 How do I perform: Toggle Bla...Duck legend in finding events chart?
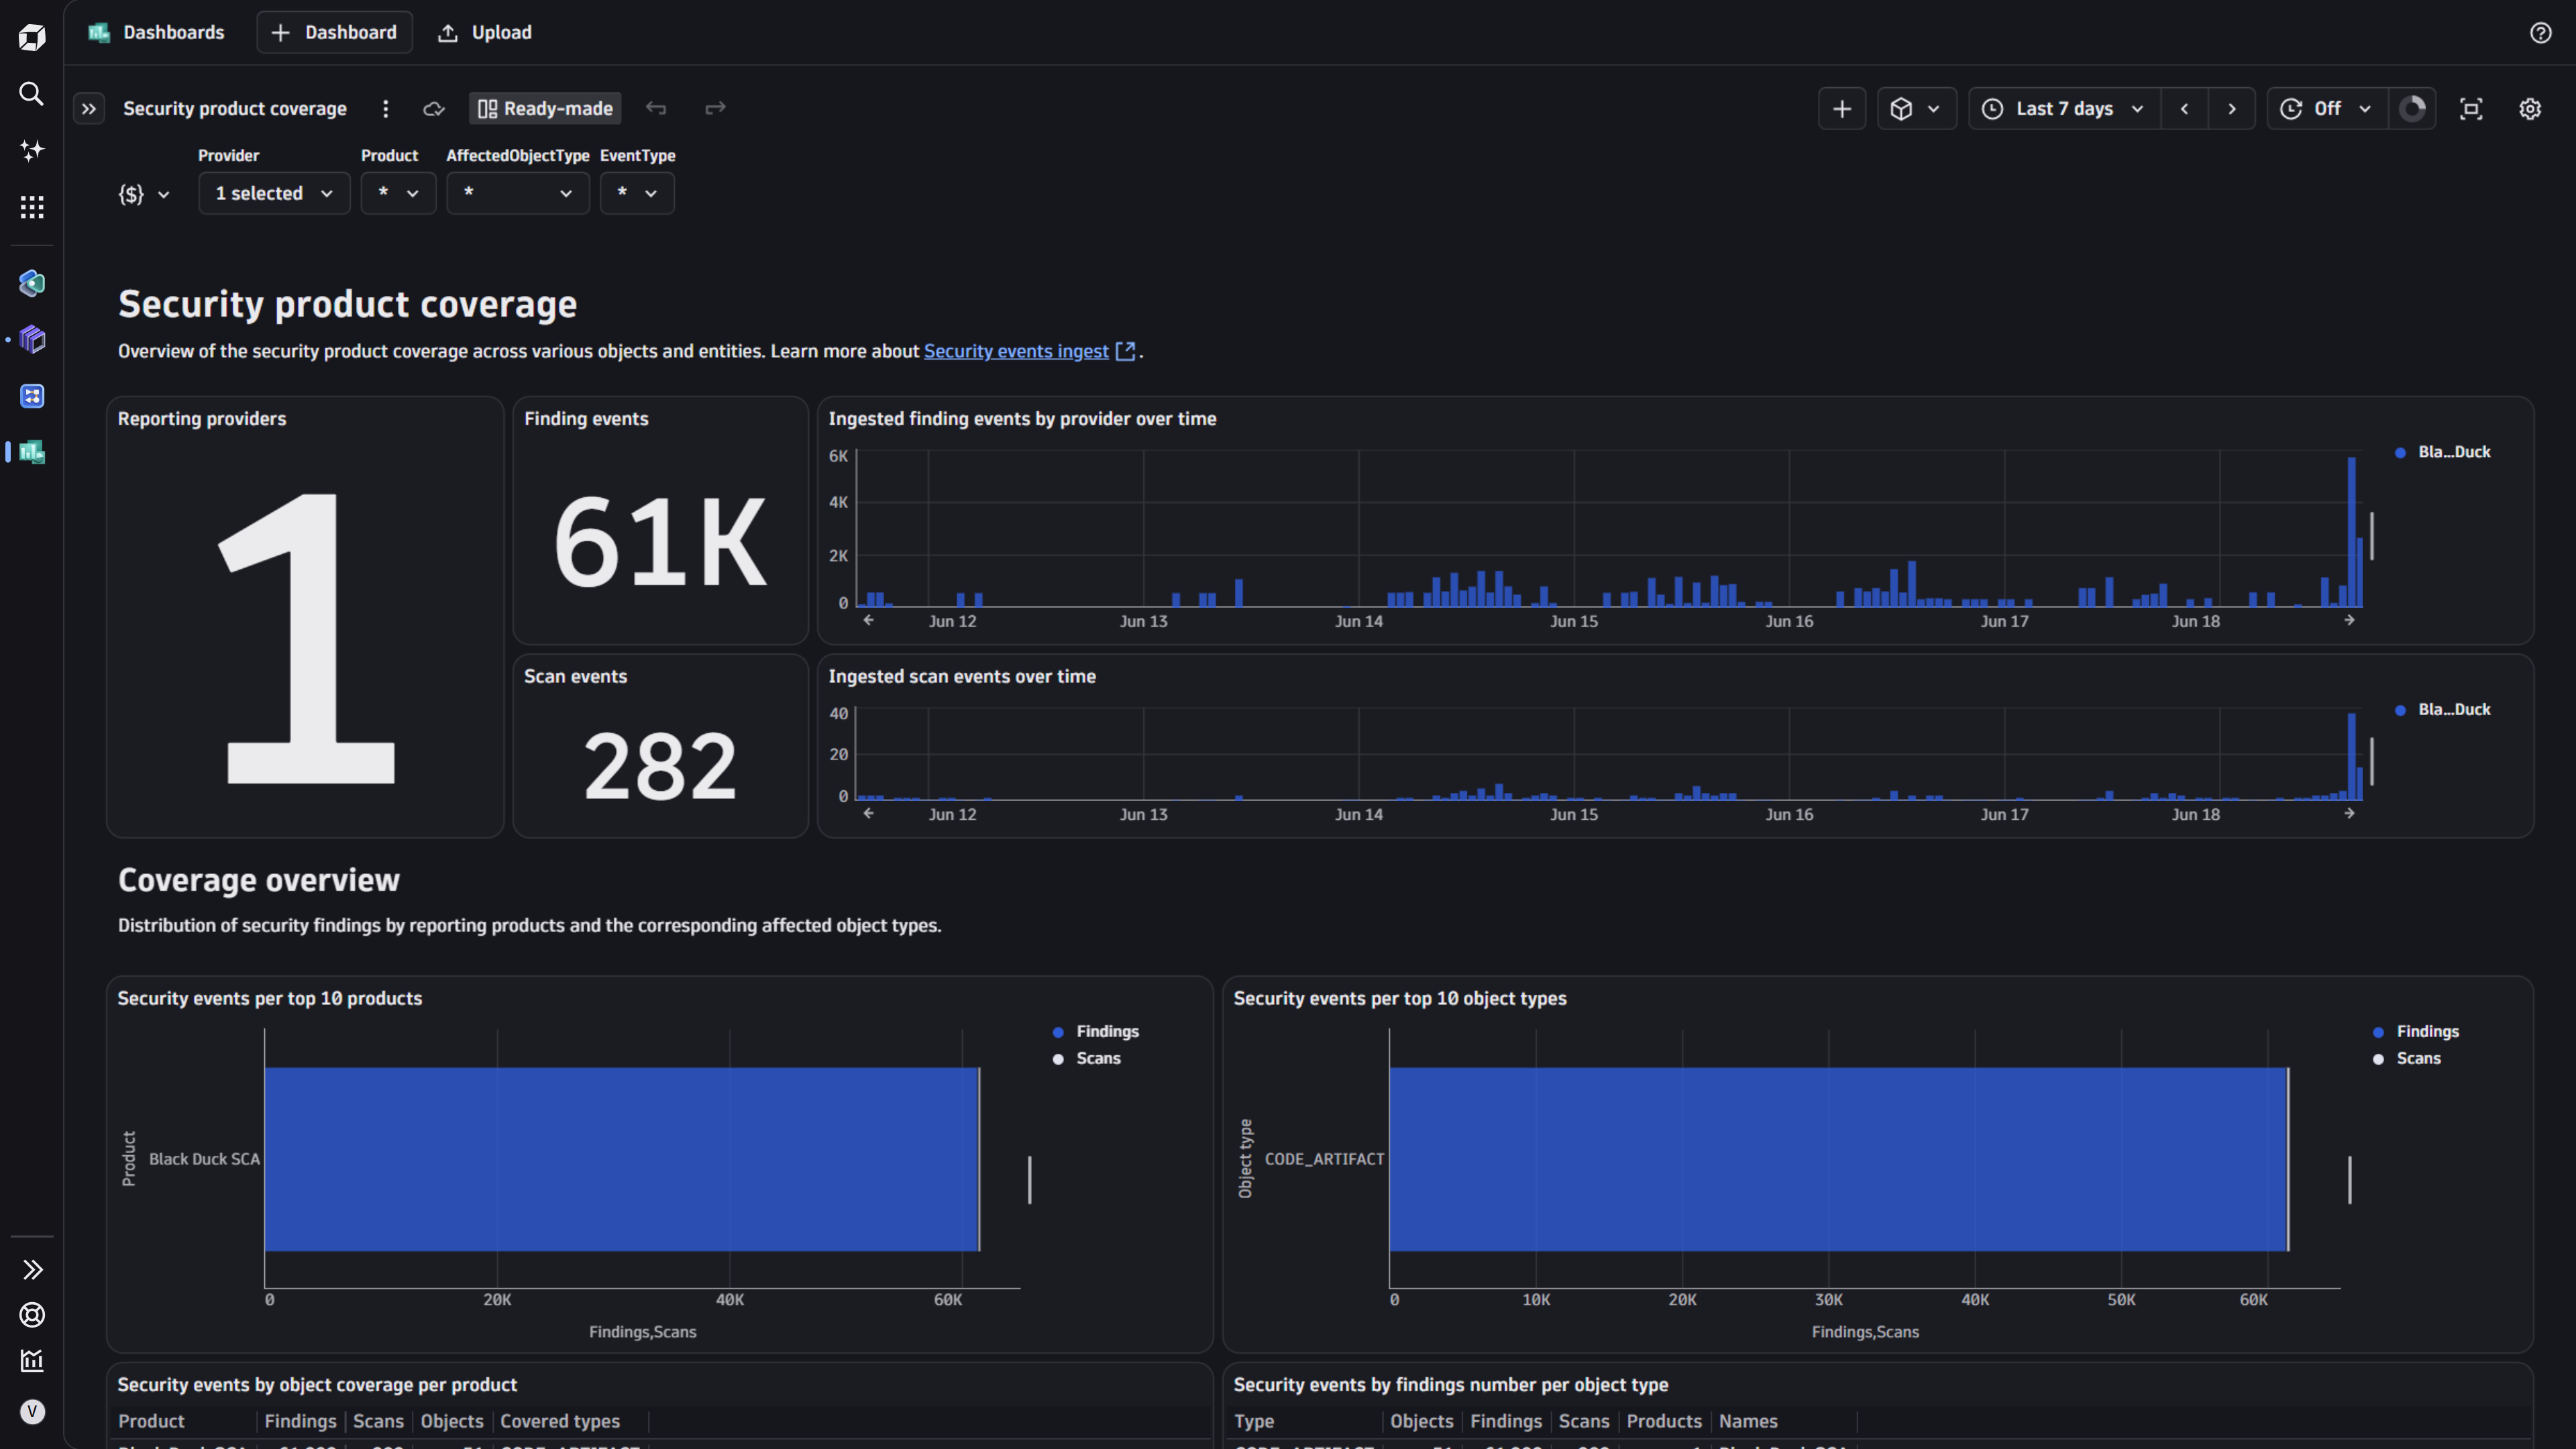coord(2442,452)
